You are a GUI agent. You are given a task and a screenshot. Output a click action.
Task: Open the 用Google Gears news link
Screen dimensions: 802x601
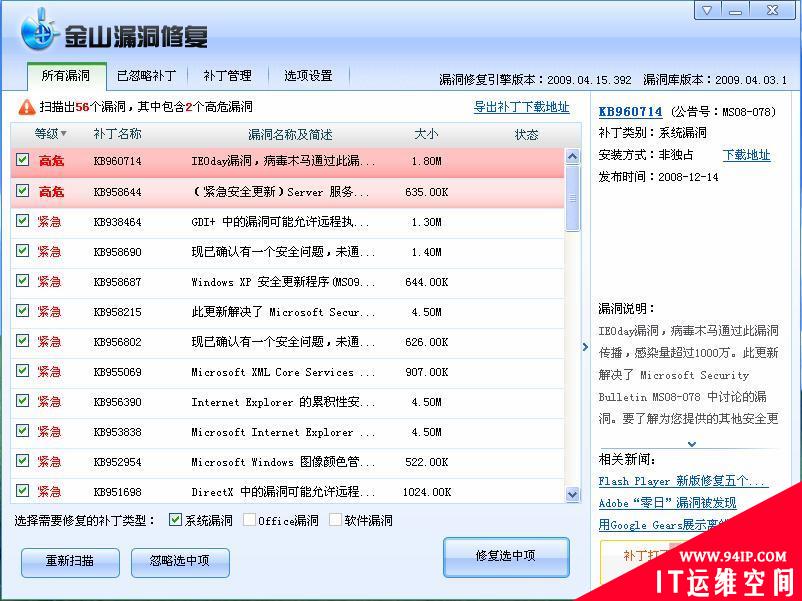coord(663,525)
